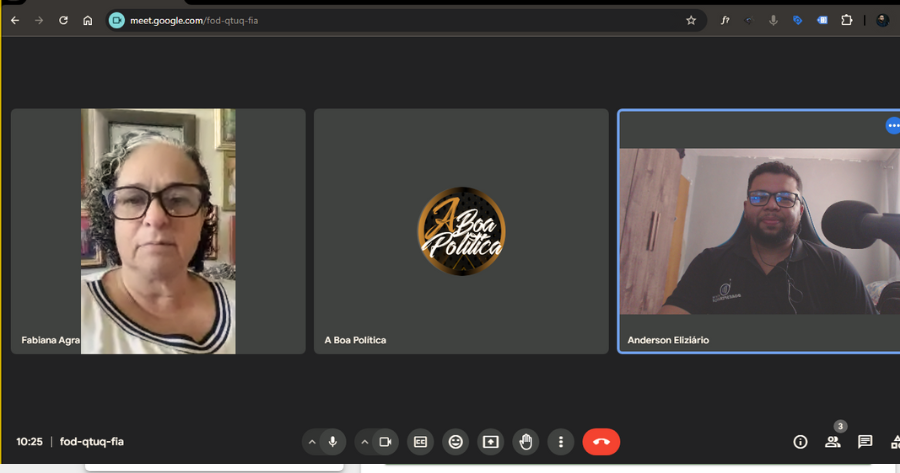Screen dimensions: 900x473
Task: Raise your hand in the meeting
Action: (526, 442)
